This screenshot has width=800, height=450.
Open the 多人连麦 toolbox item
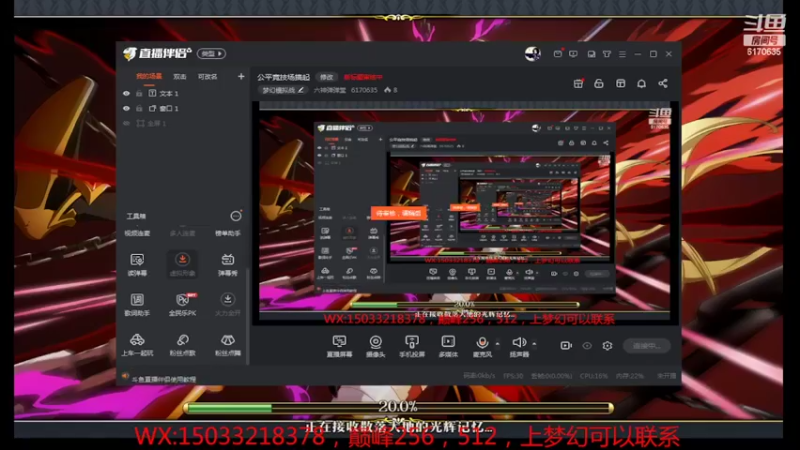pos(182,233)
